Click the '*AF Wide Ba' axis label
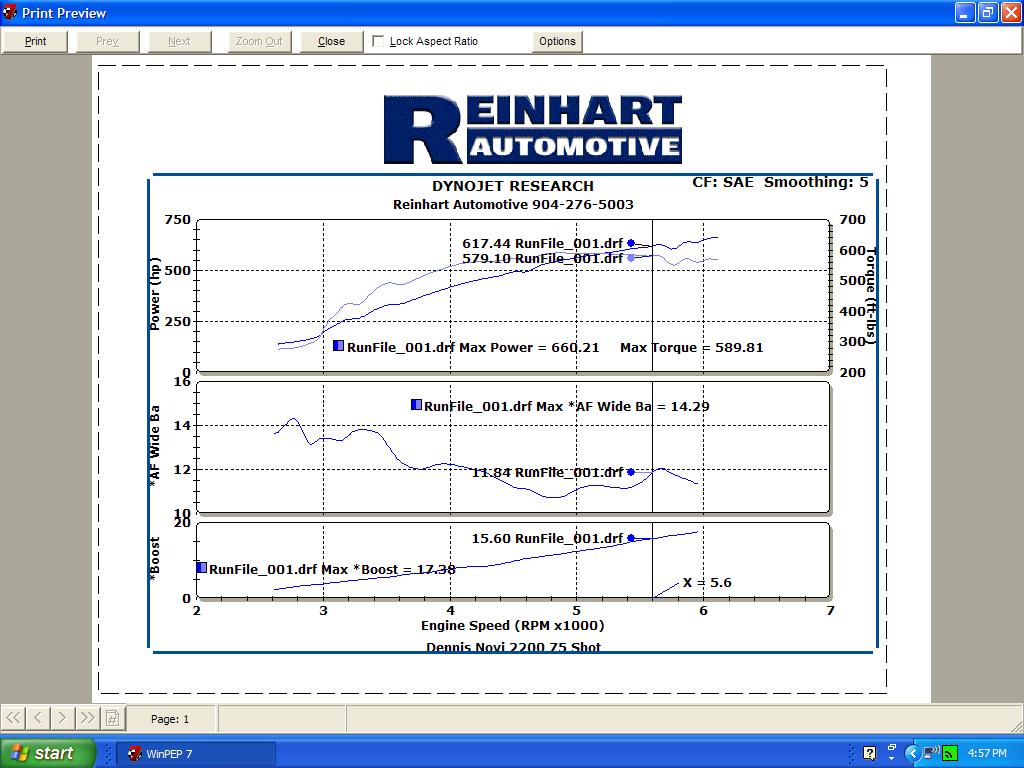The height and width of the screenshot is (768, 1024). [155, 447]
